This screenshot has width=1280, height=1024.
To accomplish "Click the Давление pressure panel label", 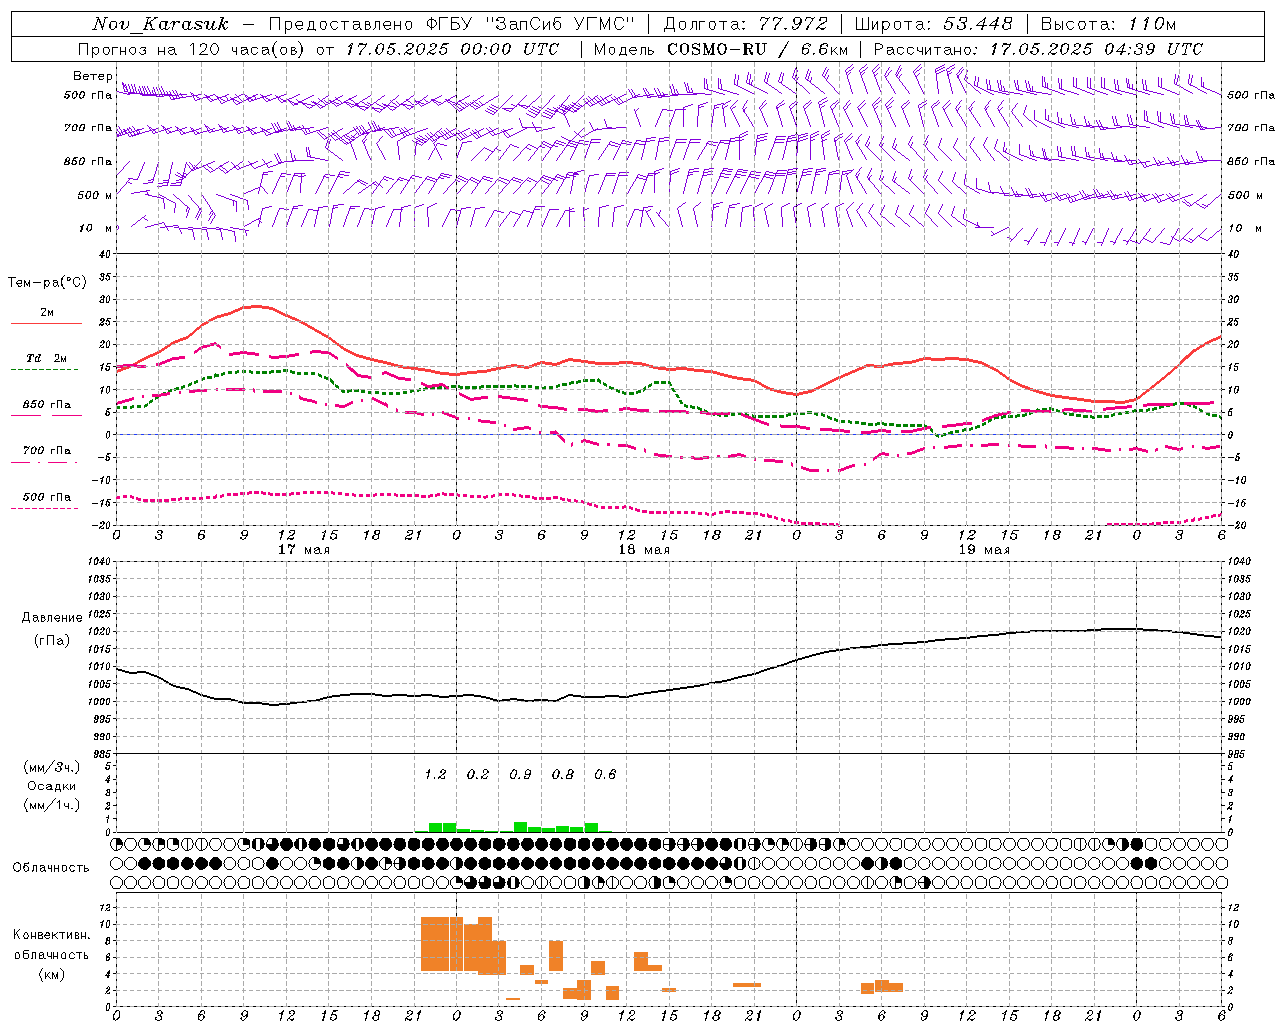I will point(52,618).
